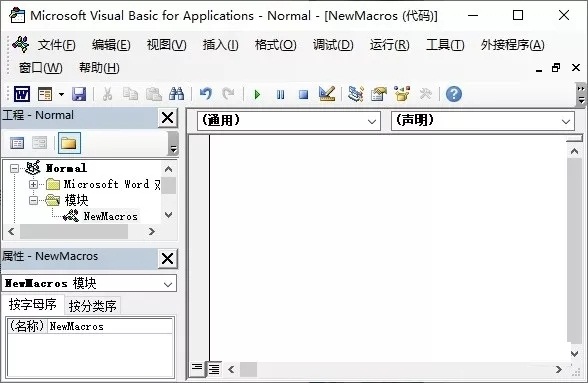This screenshot has width=588, height=383.
Task: Click project tree scroll down arrow
Action: click(x=169, y=215)
